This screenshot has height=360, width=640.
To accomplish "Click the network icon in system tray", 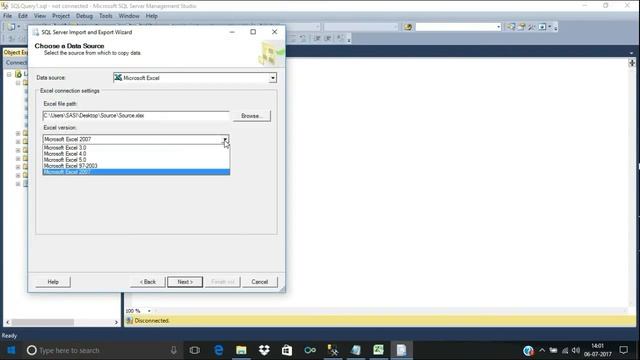I will click(x=565, y=350).
